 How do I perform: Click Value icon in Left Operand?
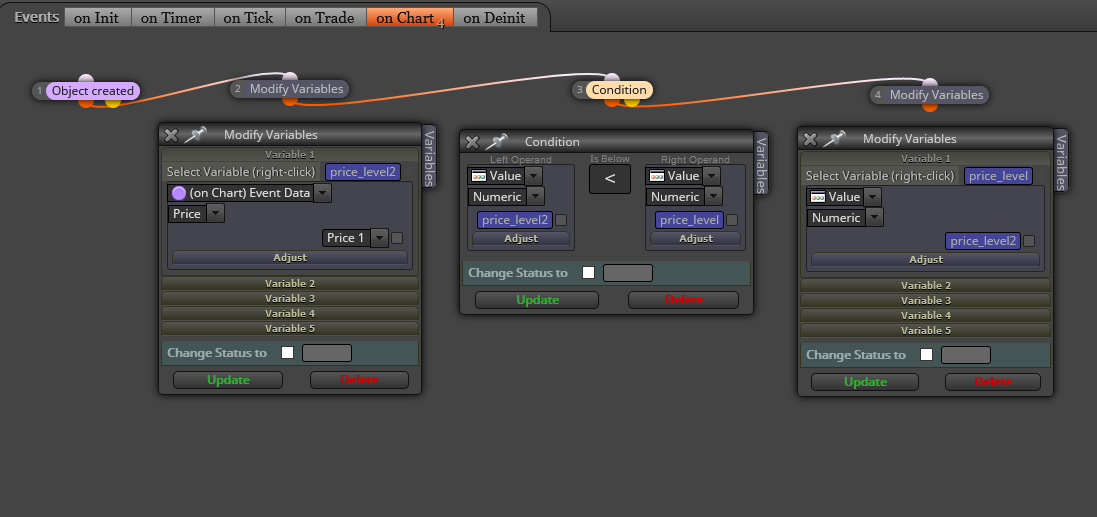point(479,176)
